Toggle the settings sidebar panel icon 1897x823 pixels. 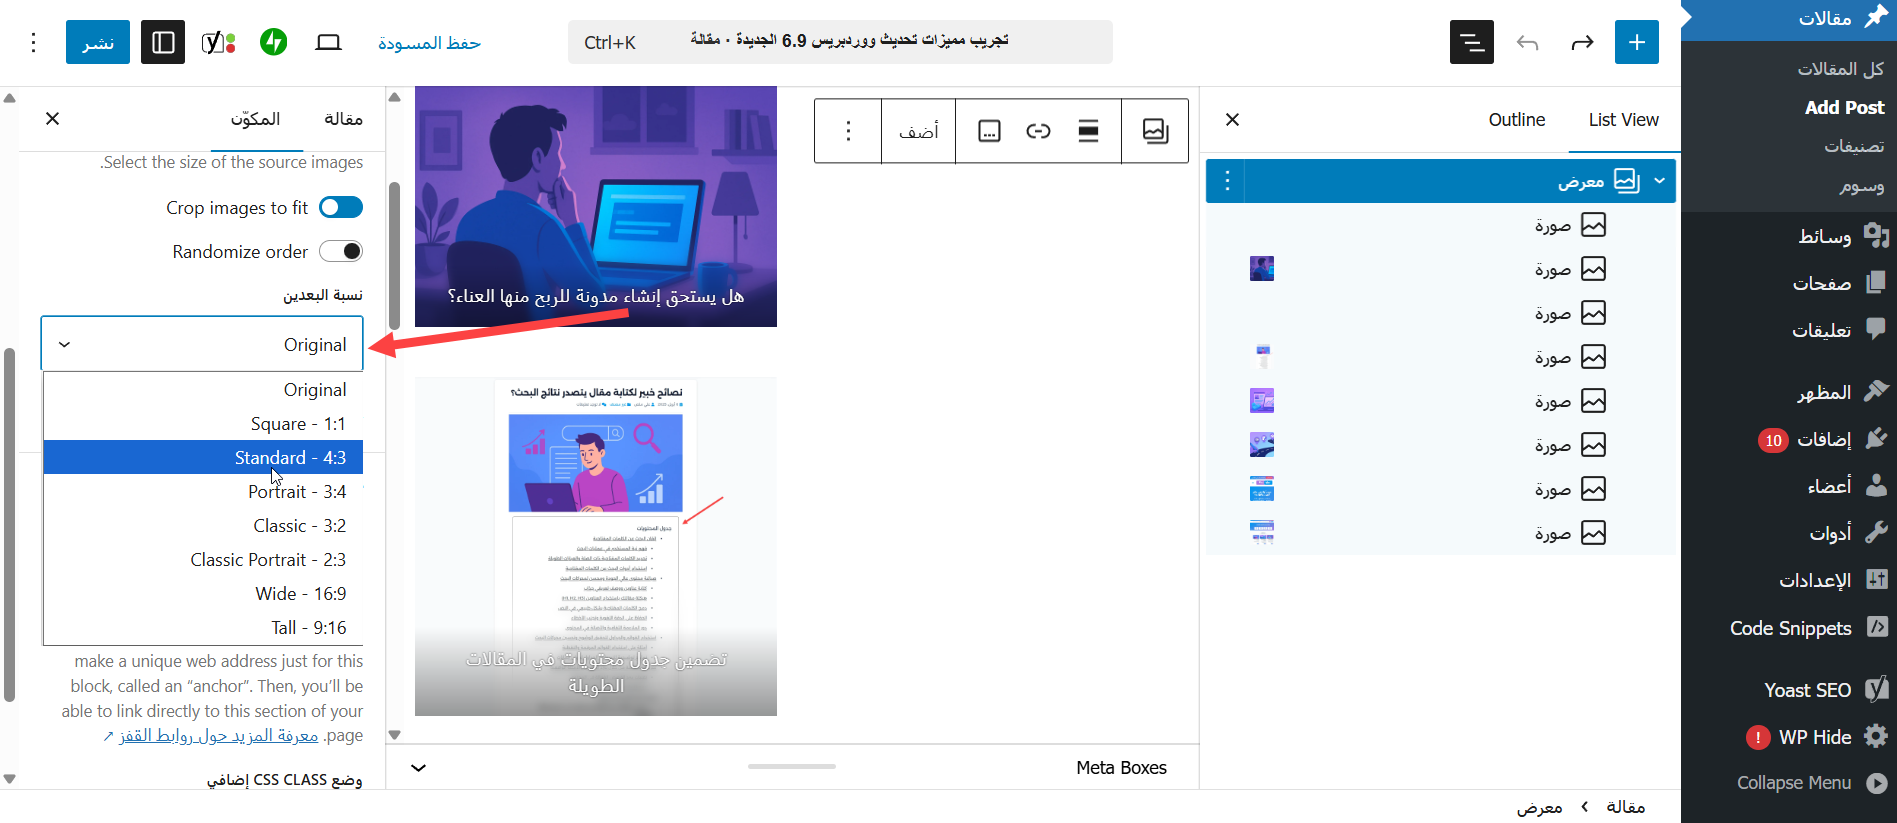pyautogui.click(x=163, y=42)
